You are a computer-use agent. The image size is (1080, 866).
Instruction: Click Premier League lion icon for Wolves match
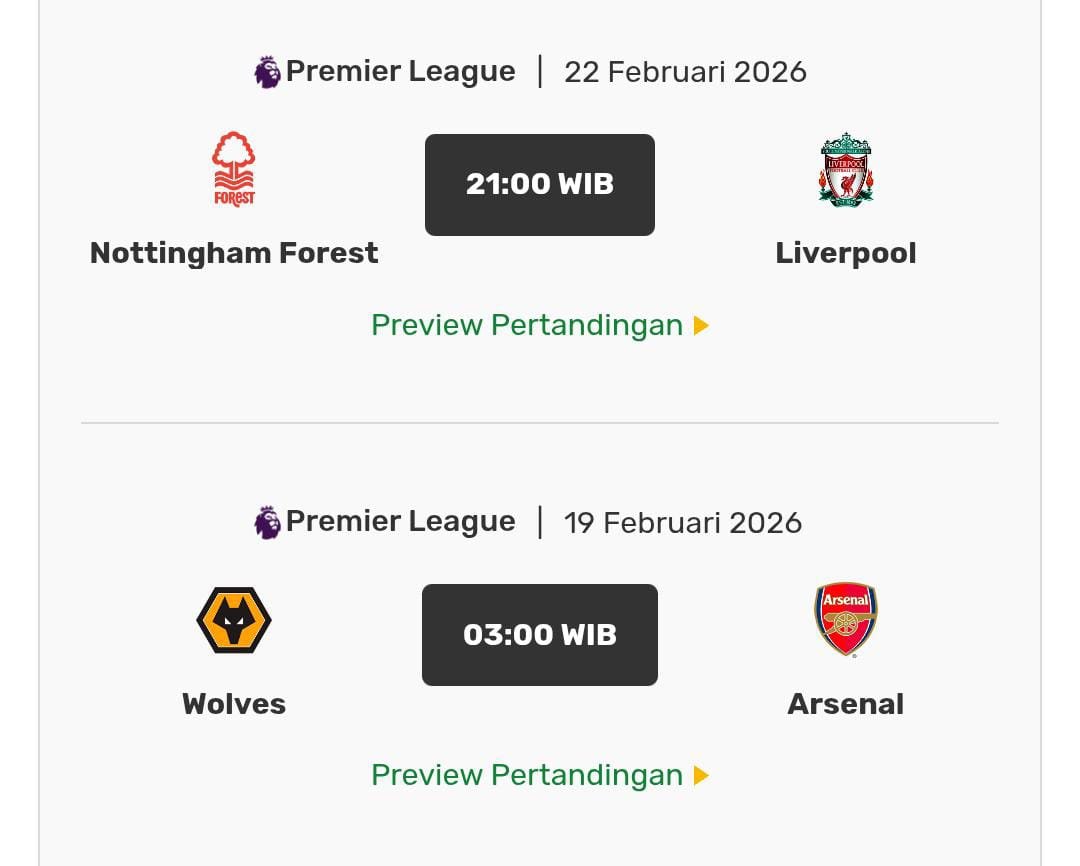coord(267,522)
